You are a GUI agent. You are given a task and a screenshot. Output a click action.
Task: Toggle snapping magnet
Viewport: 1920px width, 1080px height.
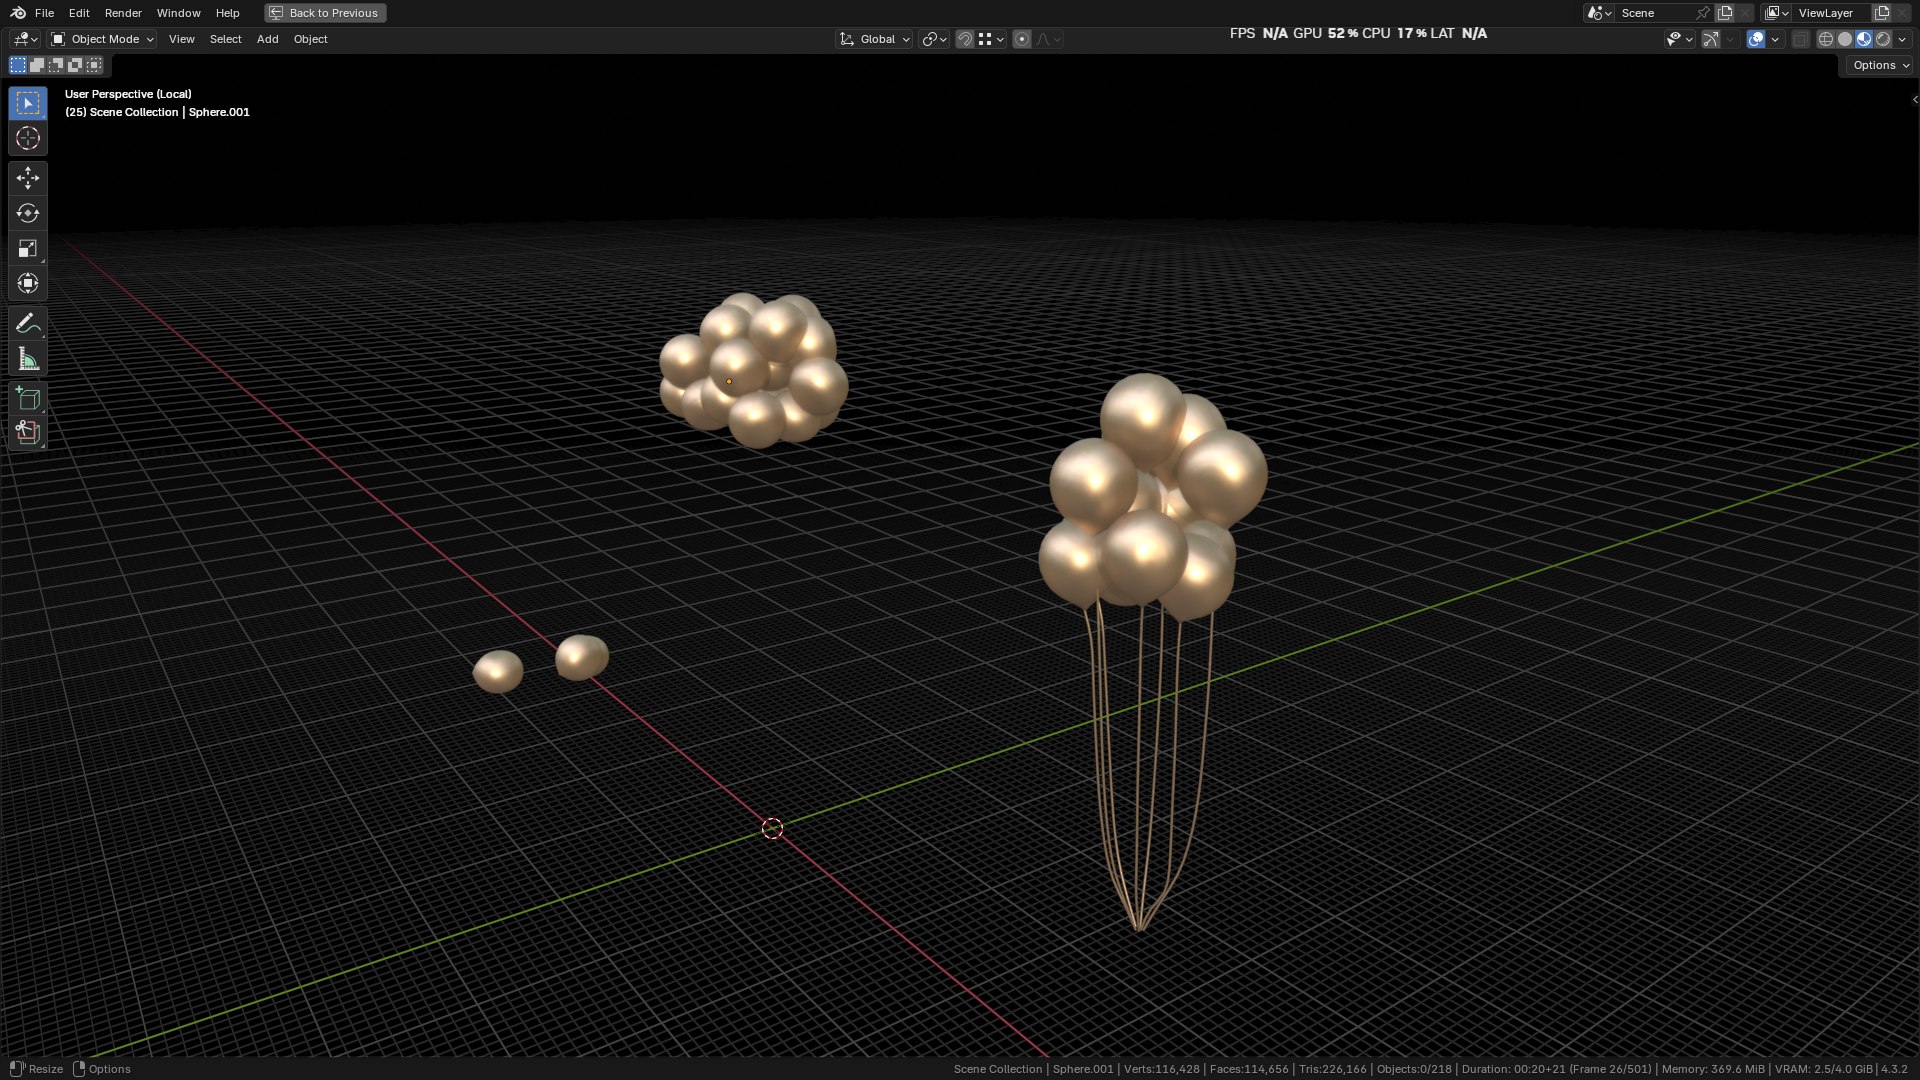click(965, 39)
